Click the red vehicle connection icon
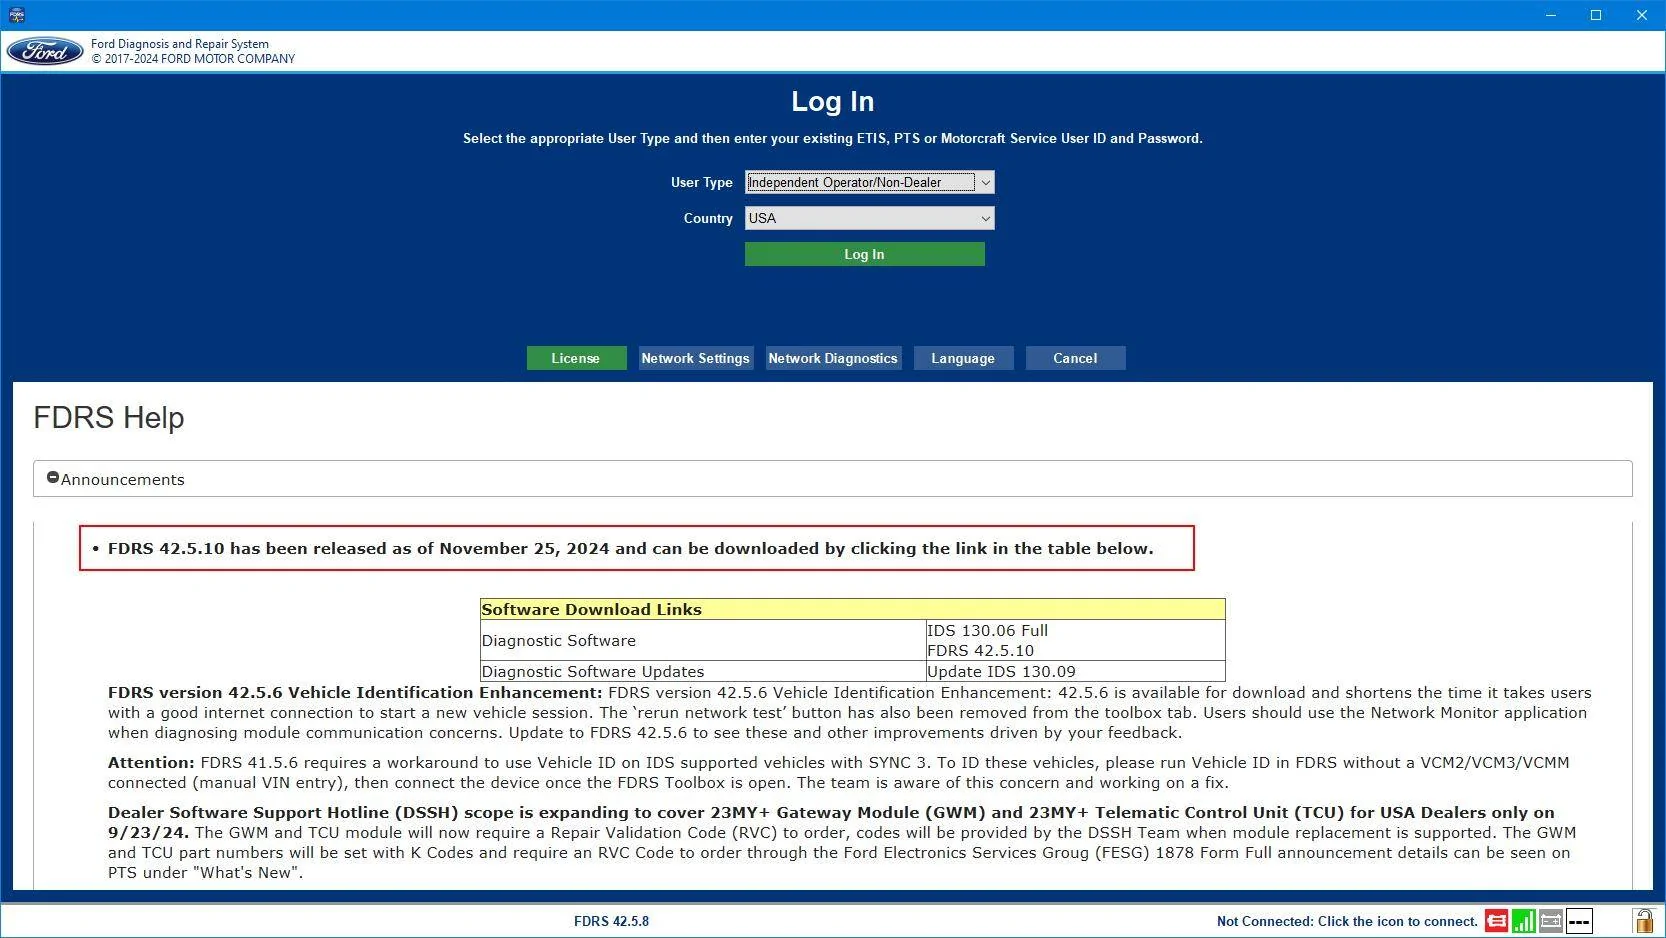1666x938 pixels. coord(1496,921)
